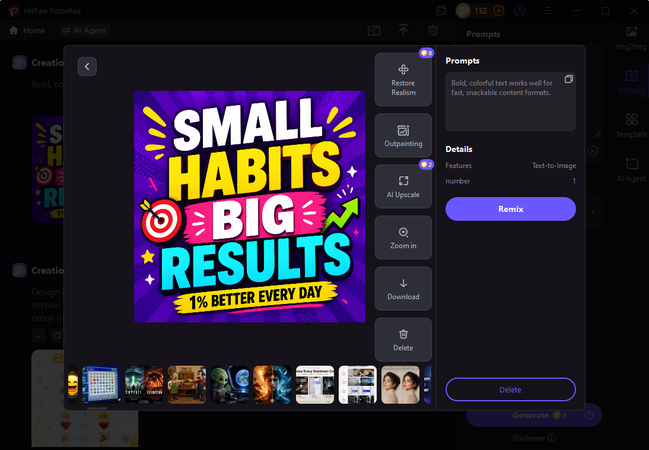Viewport: 649px width, 450px height.
Task: Download the generated image
Action: 403,289
